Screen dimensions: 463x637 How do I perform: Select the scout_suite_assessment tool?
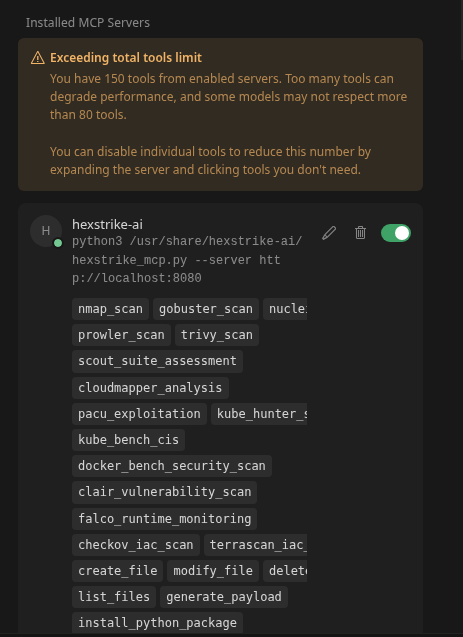(x=158, y=361)
